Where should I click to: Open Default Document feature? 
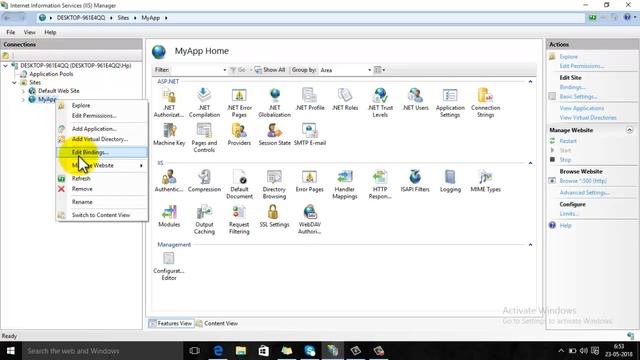click(239, 184)
